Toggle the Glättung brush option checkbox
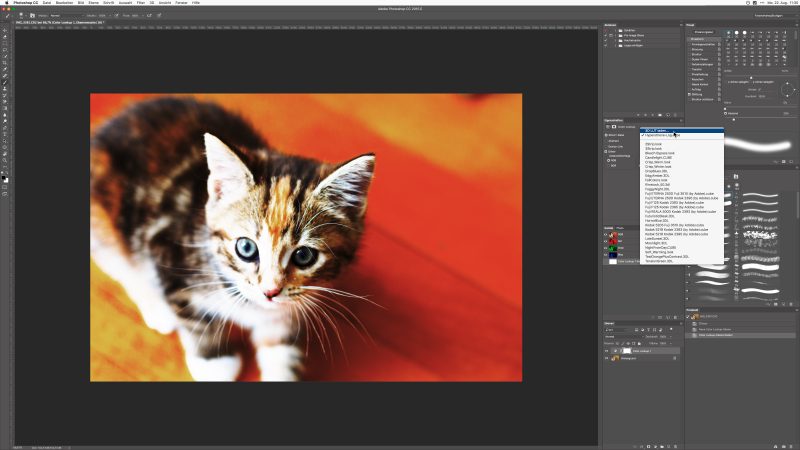This screenshot has height=450, width=800. point(689,94)
